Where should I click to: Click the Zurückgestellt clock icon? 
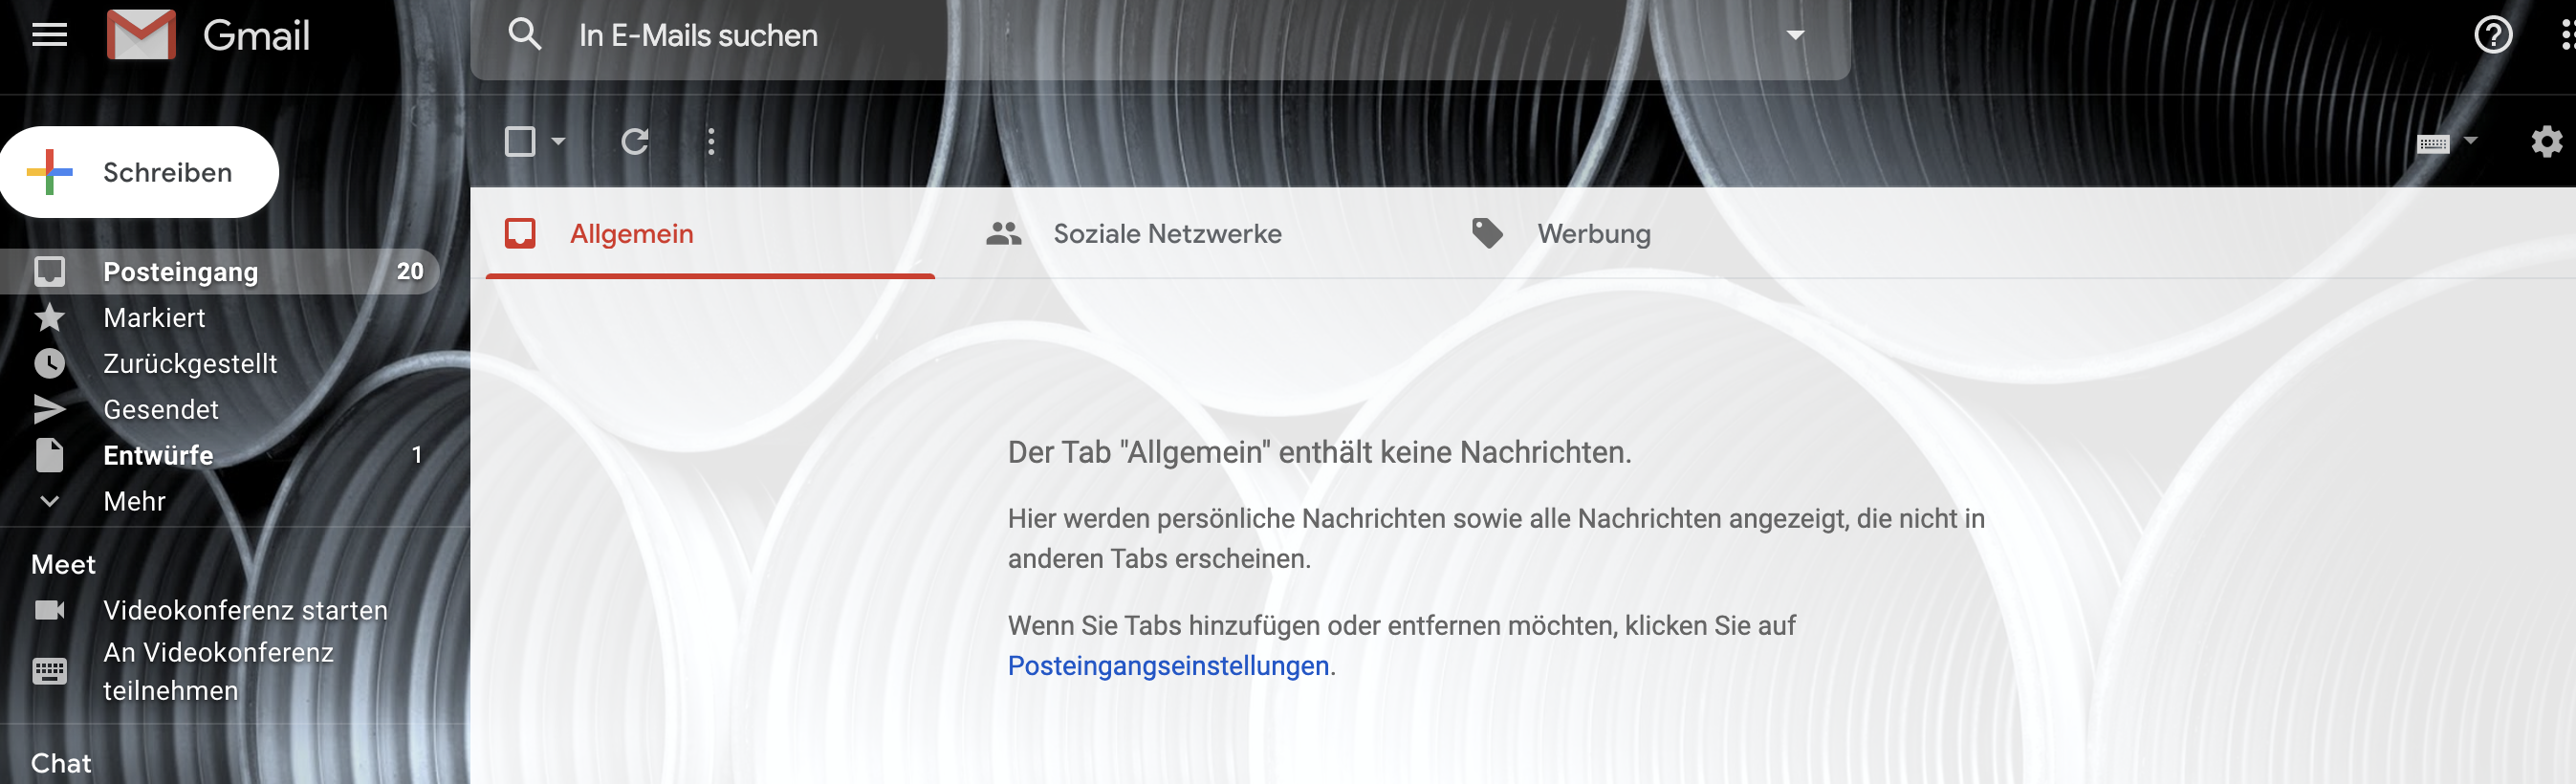[49, 363]
